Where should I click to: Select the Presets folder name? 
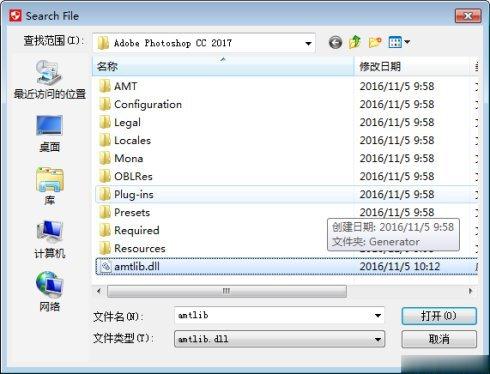click(132, 212)
